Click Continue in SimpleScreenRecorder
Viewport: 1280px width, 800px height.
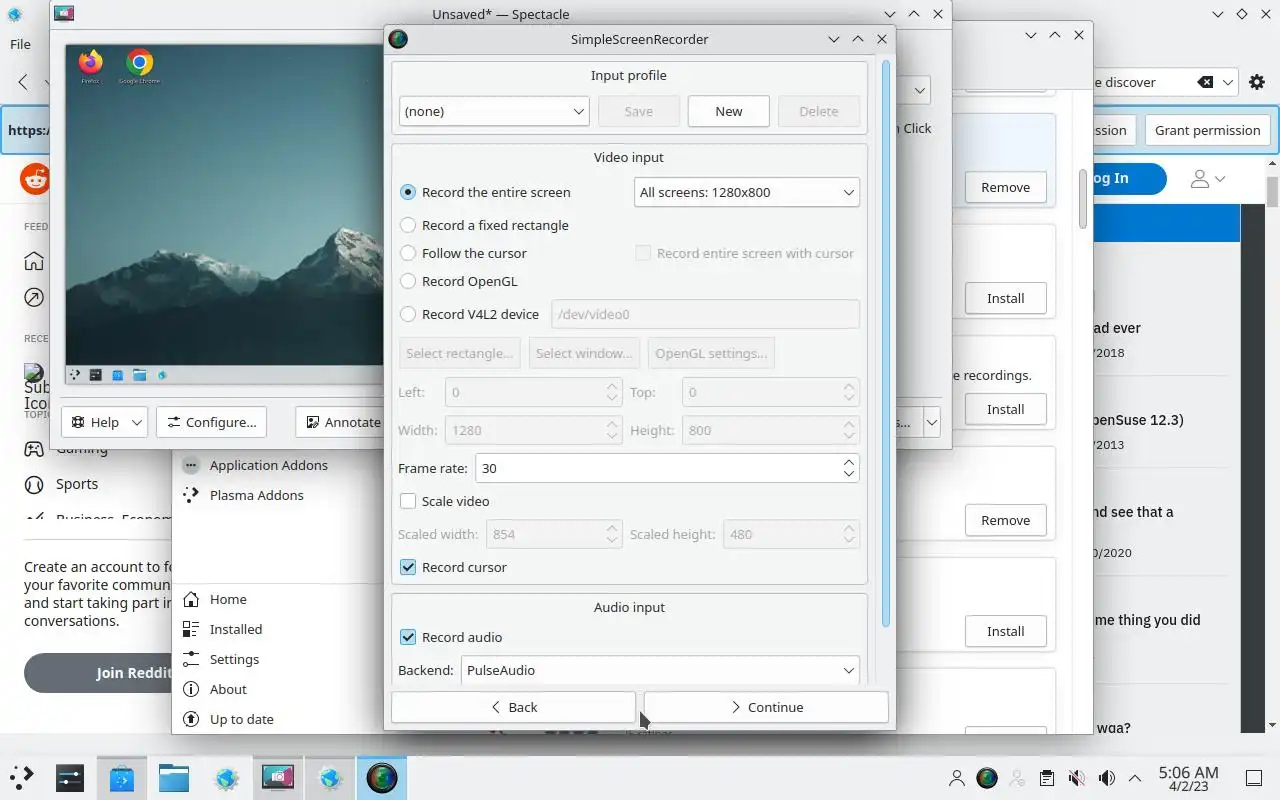tap(766, 707)
